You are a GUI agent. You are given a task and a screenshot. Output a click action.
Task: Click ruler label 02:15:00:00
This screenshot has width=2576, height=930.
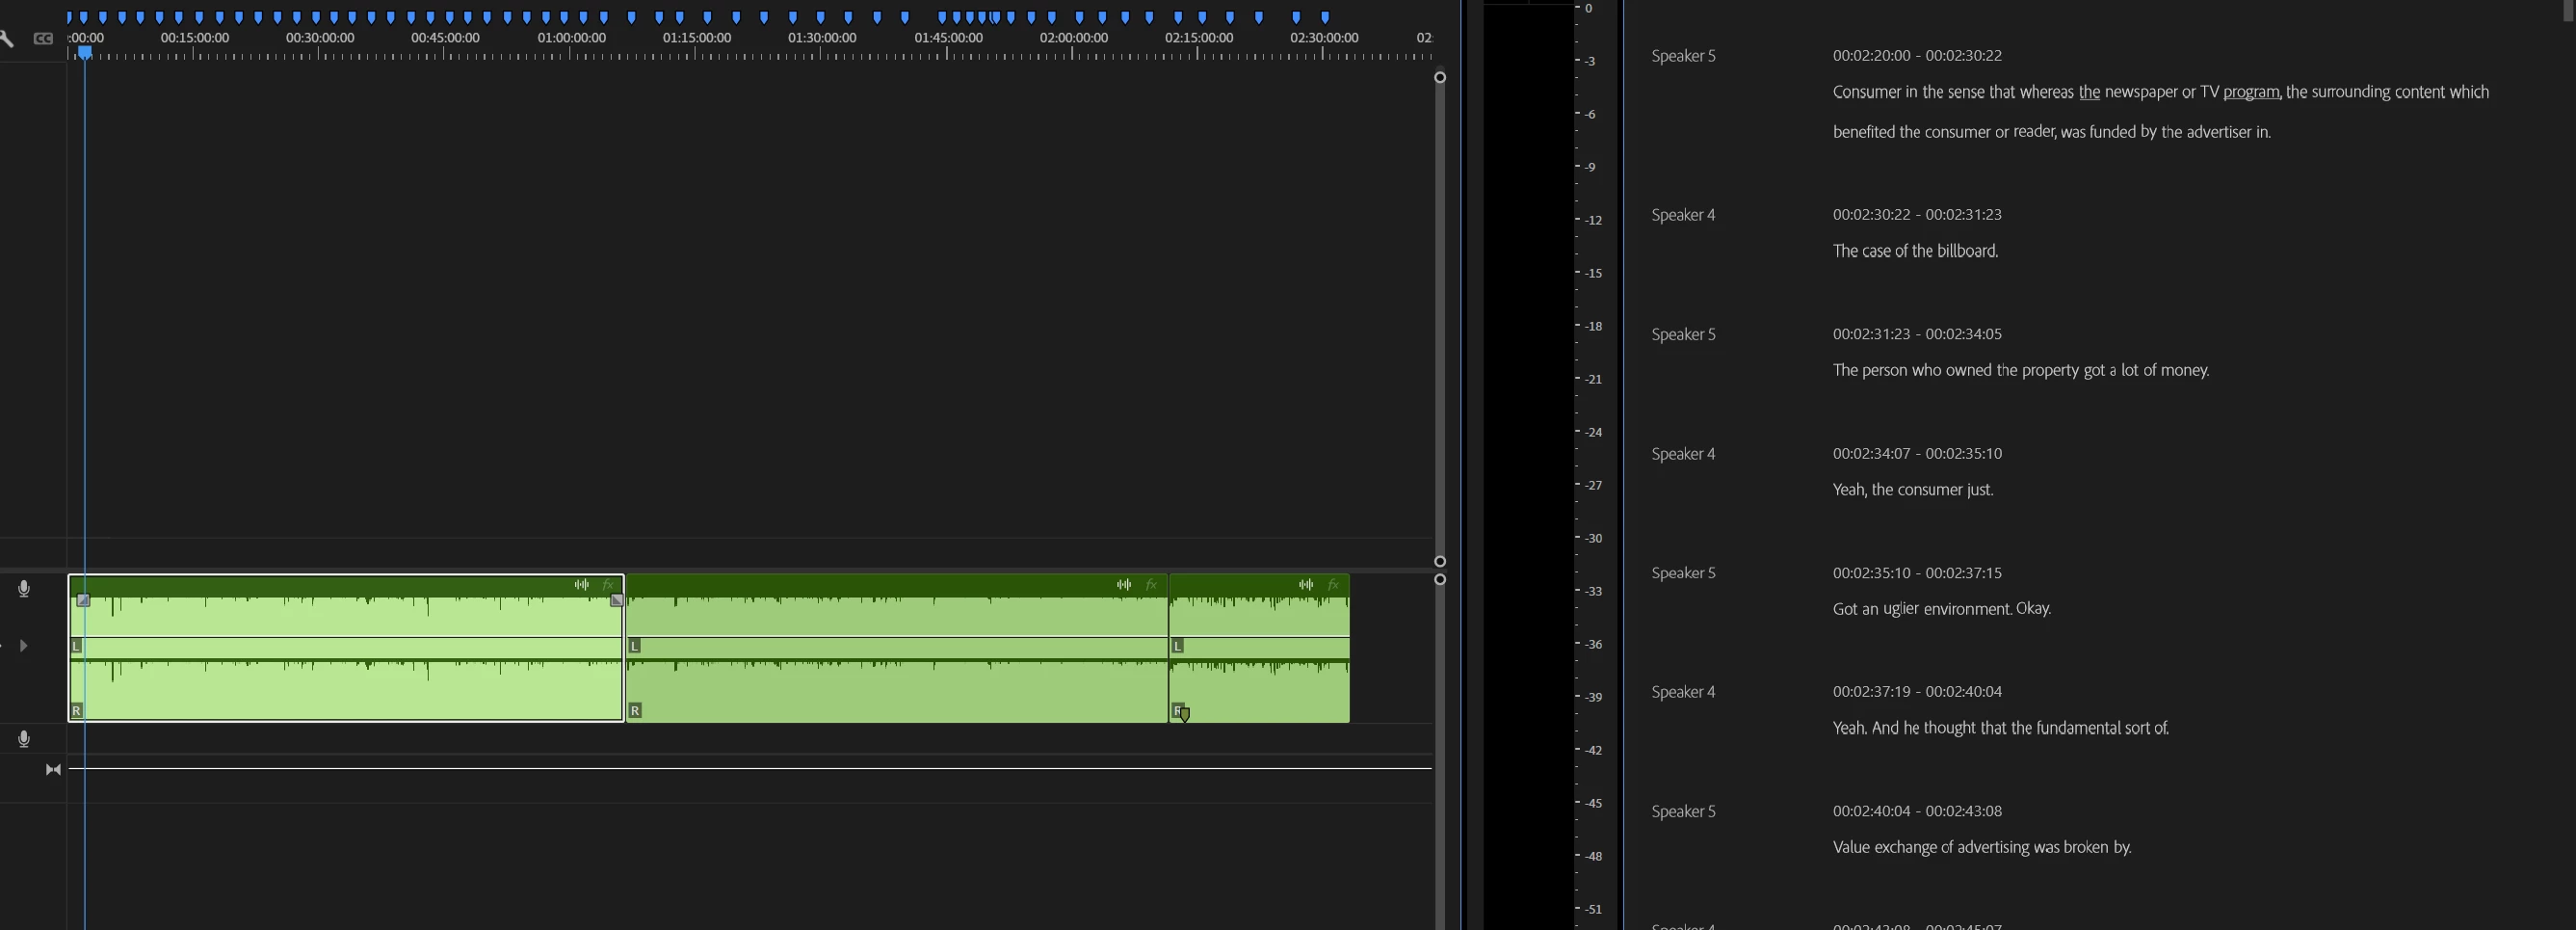[x=1199, y=38]
